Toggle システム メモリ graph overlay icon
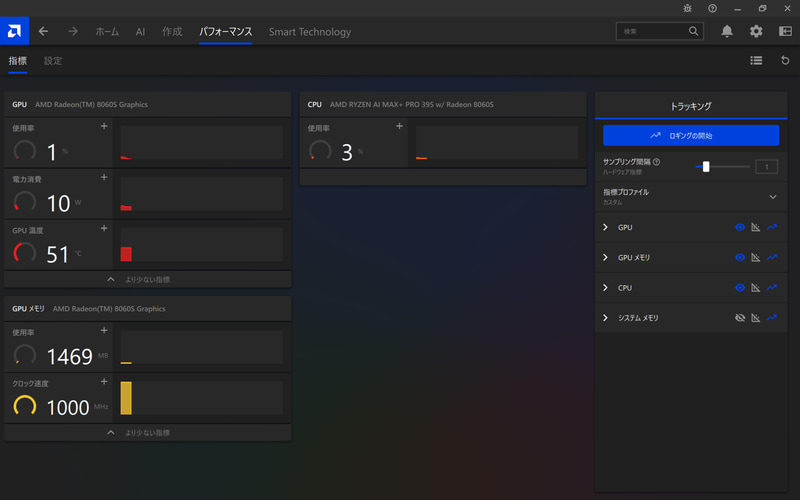Image resolution: width=800 pixels, height=500 pixels. click(x=756, y=318)
